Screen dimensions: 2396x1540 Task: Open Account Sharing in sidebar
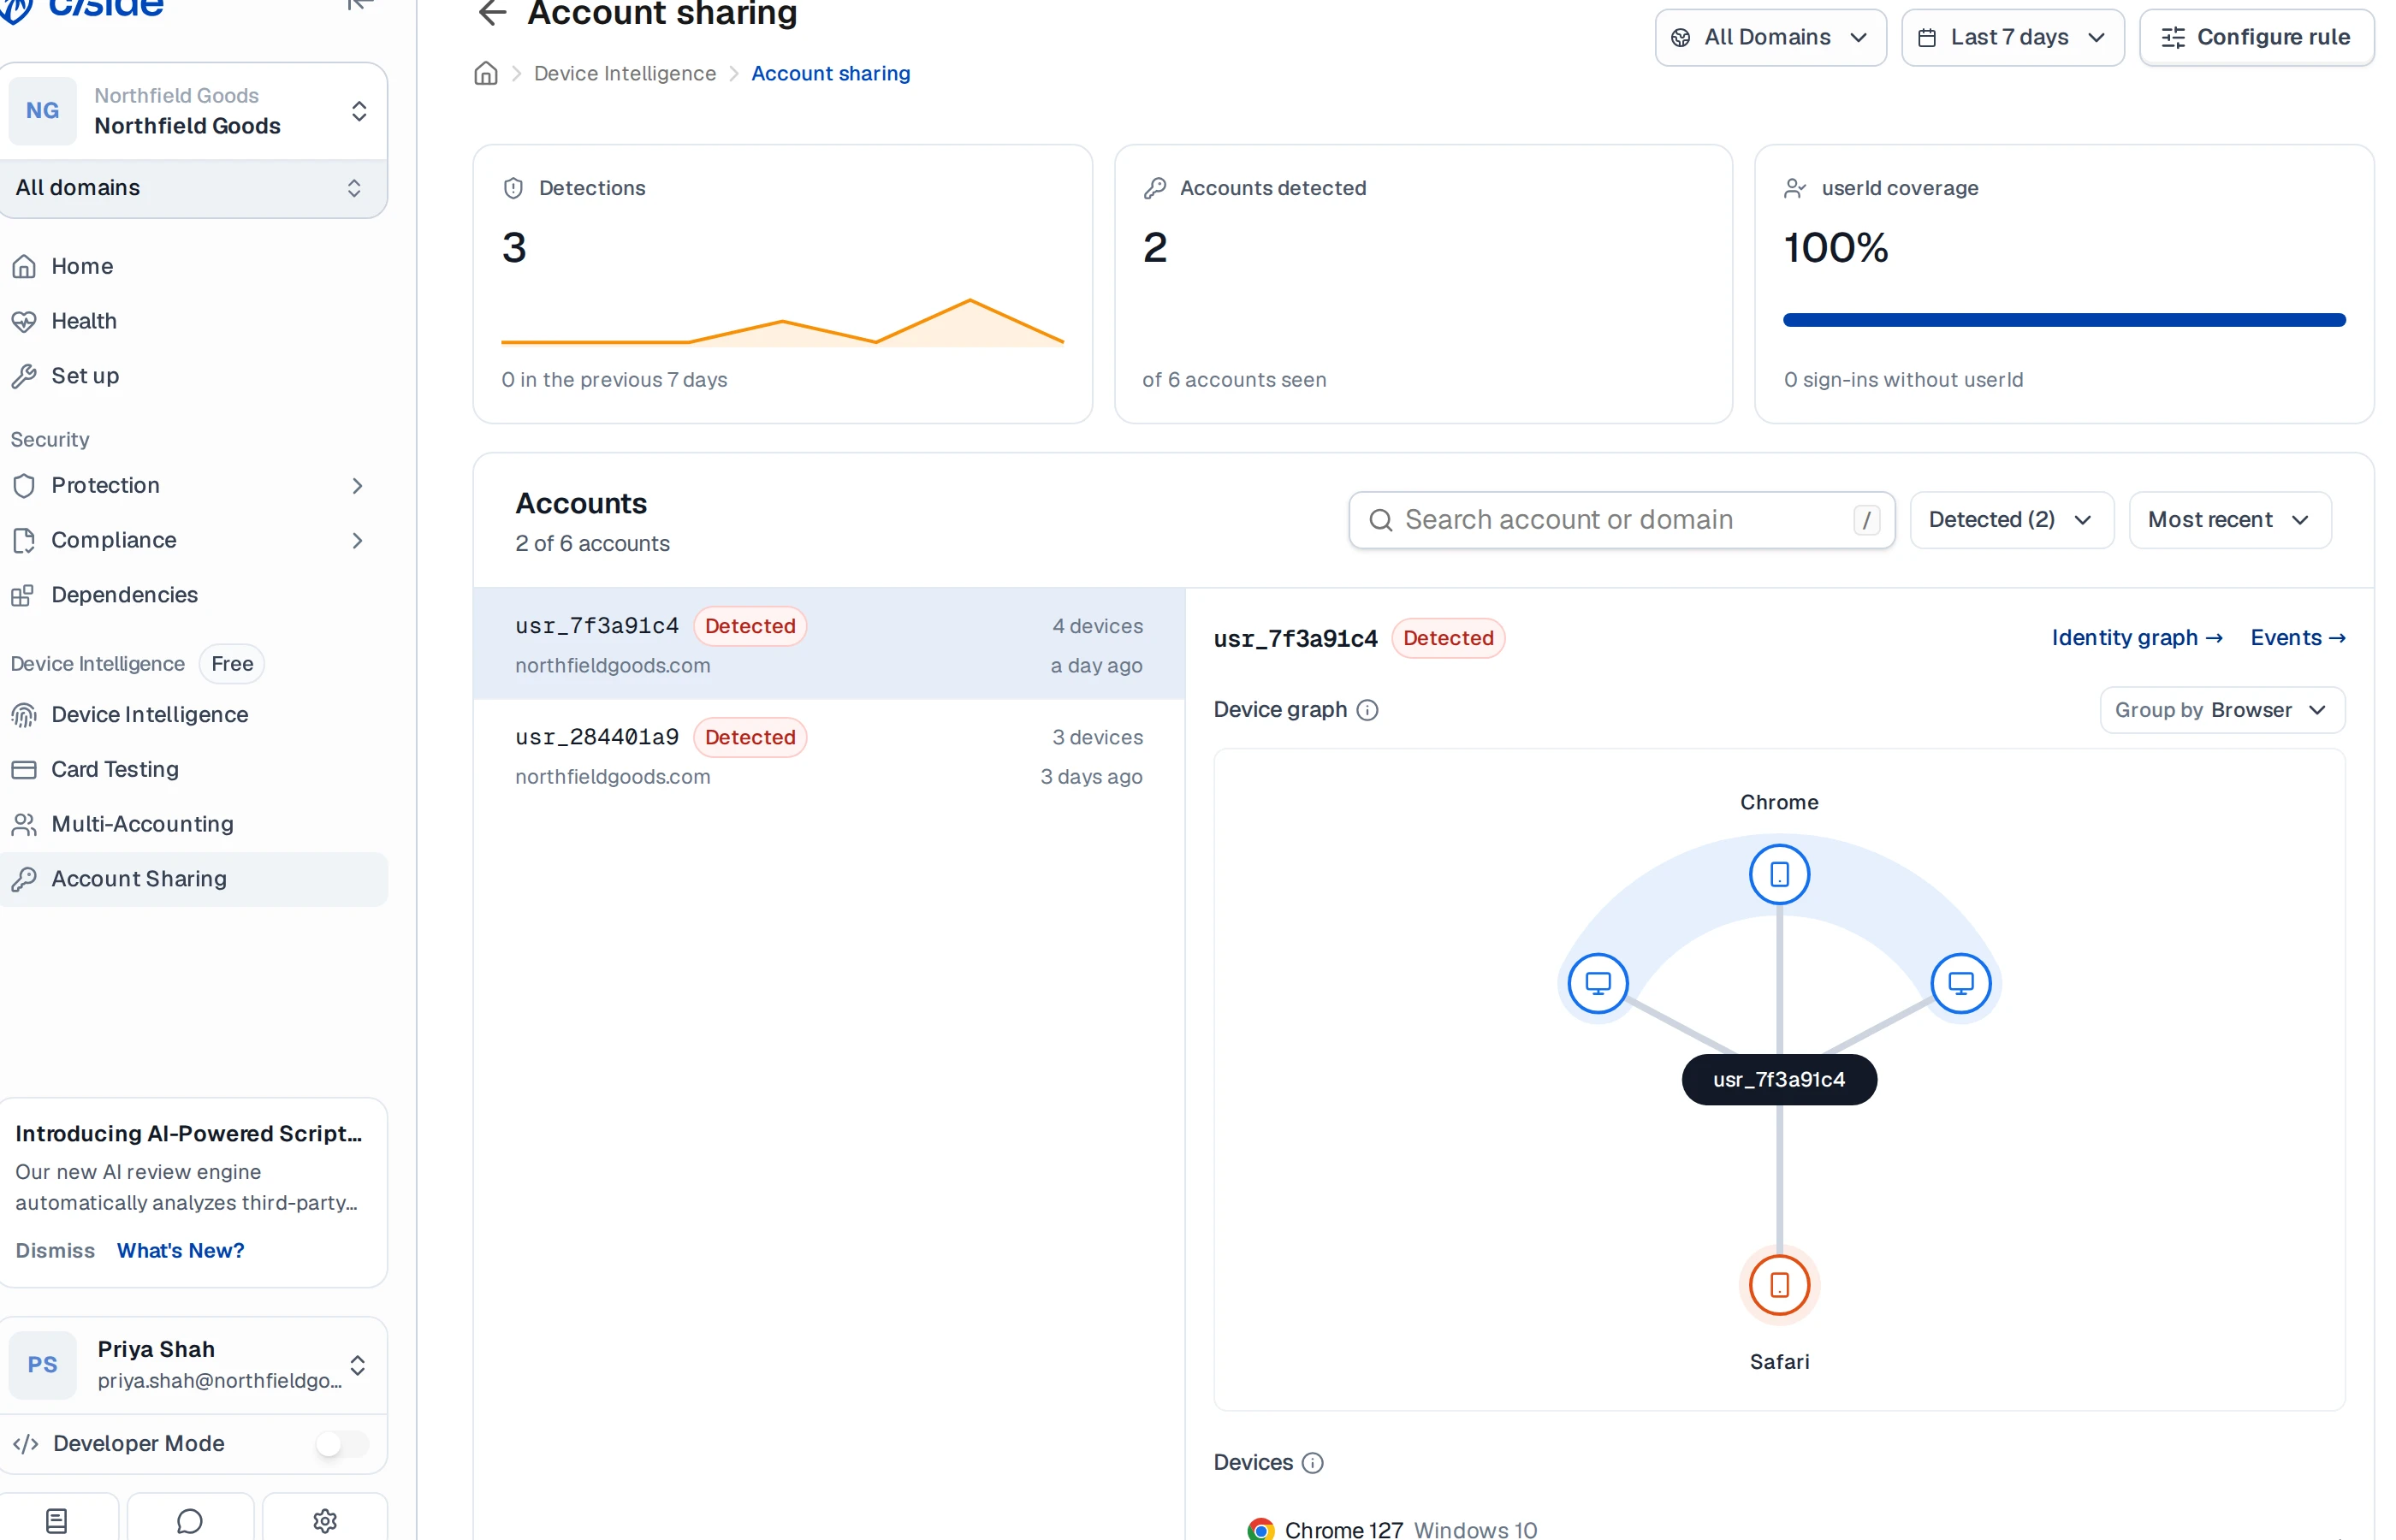click(x=193, y=879)
